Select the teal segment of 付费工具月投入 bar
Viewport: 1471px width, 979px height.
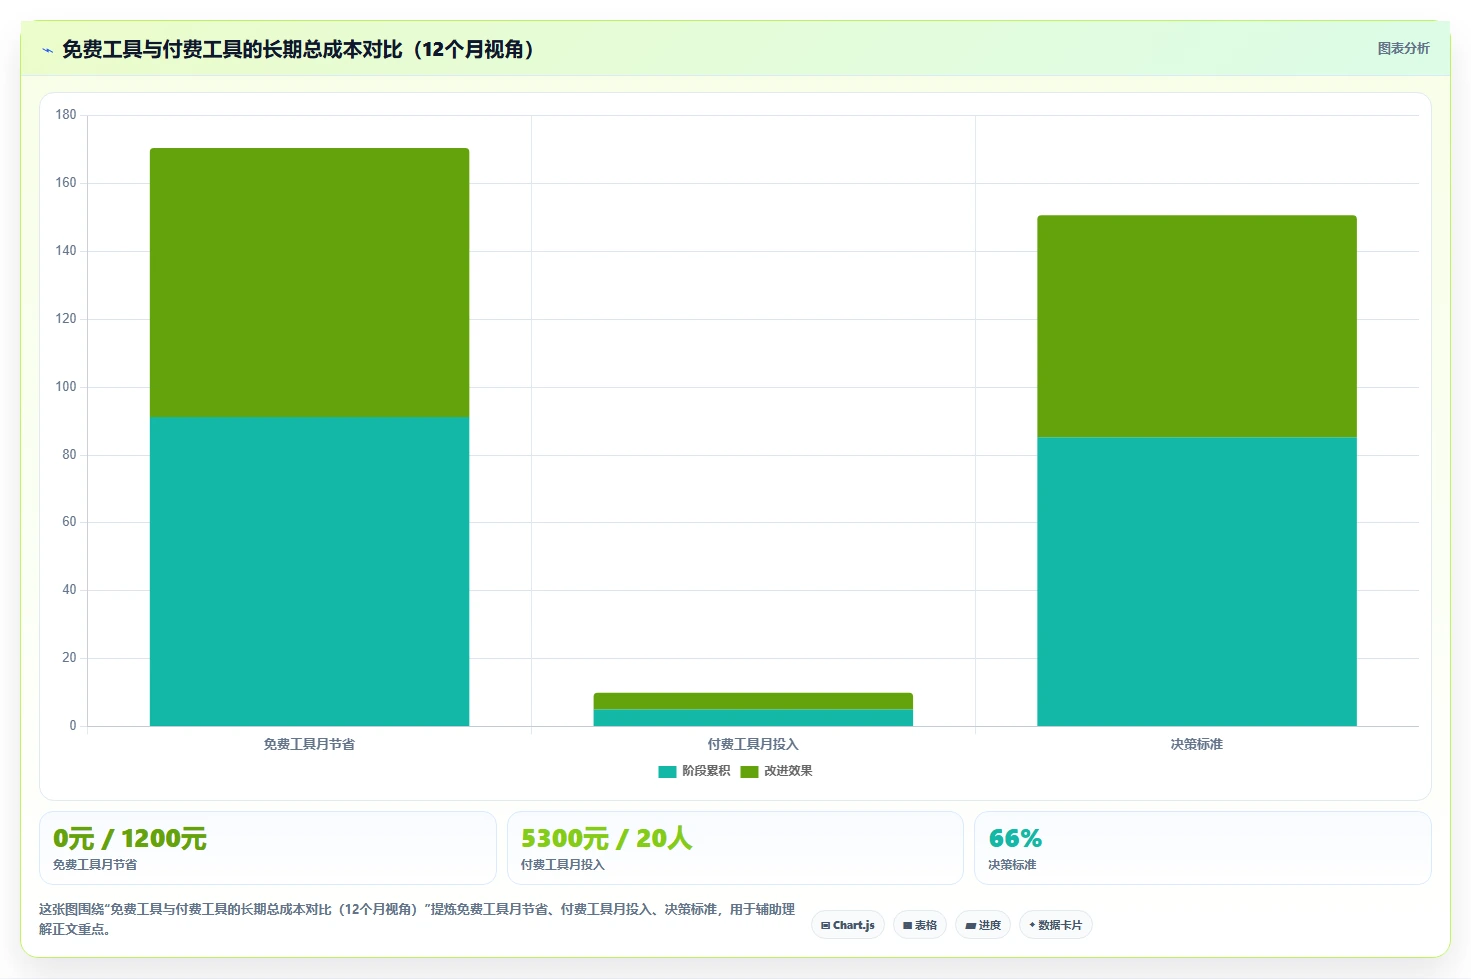click(x=753, y=718)
